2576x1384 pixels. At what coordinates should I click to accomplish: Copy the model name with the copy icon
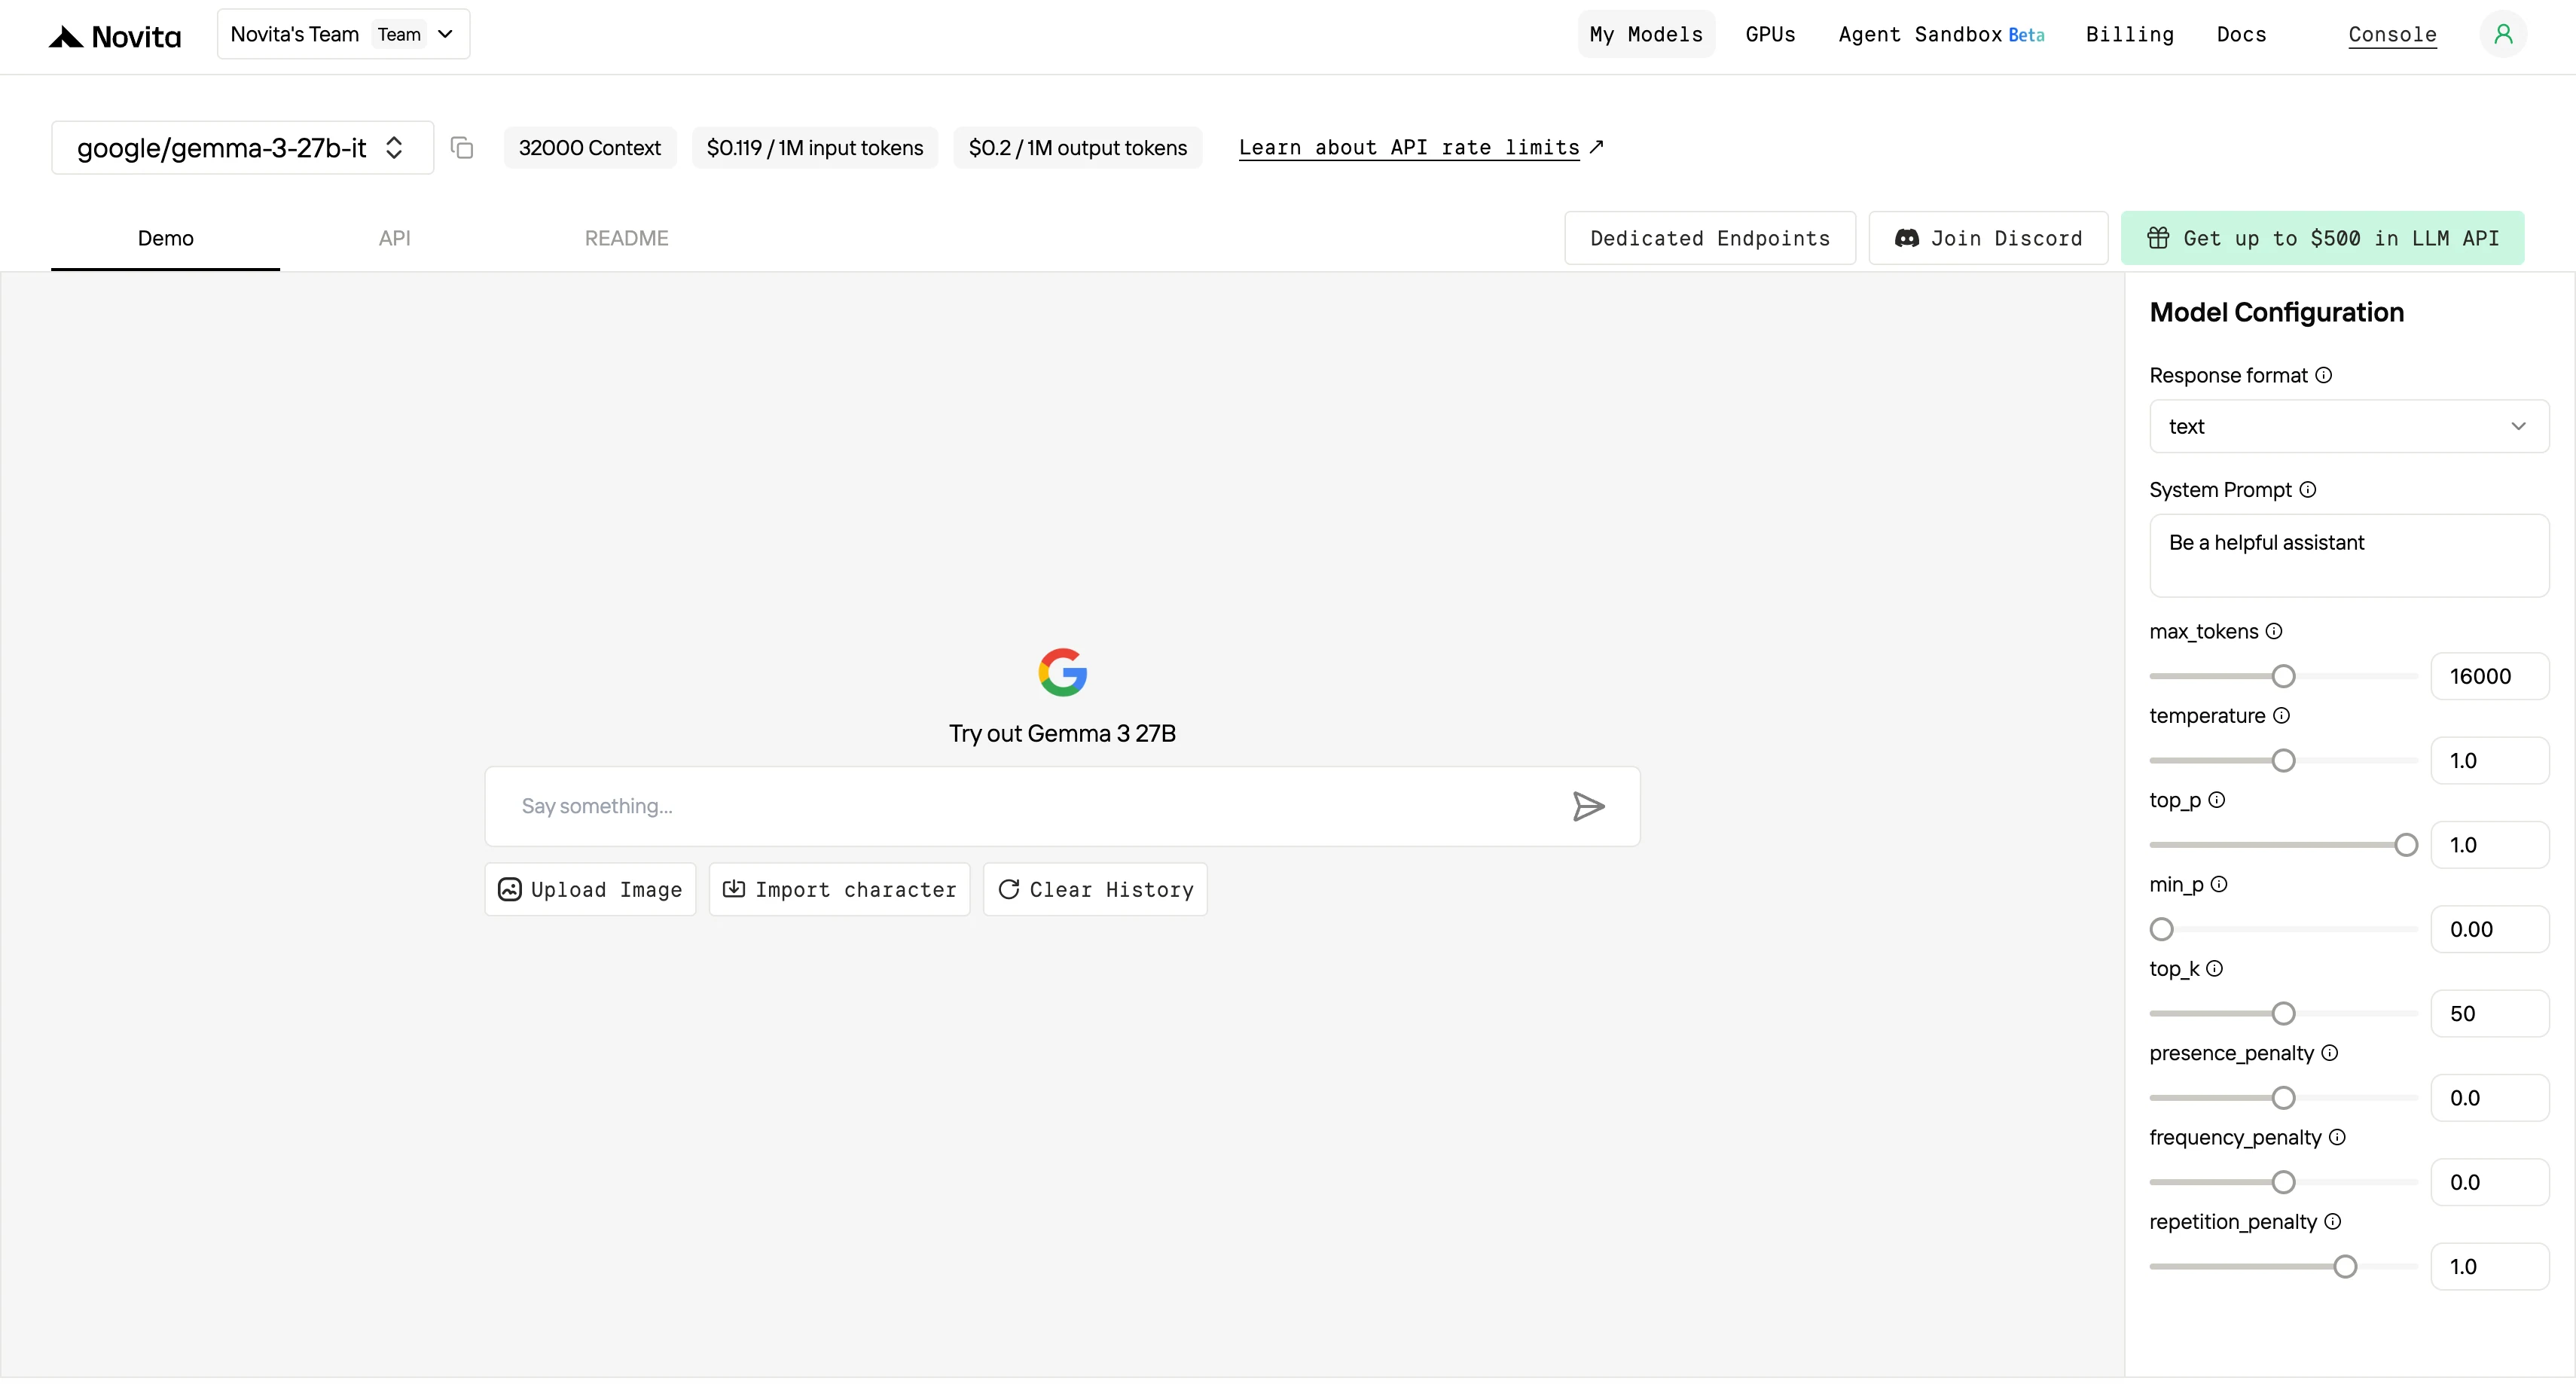coord(462,148)
